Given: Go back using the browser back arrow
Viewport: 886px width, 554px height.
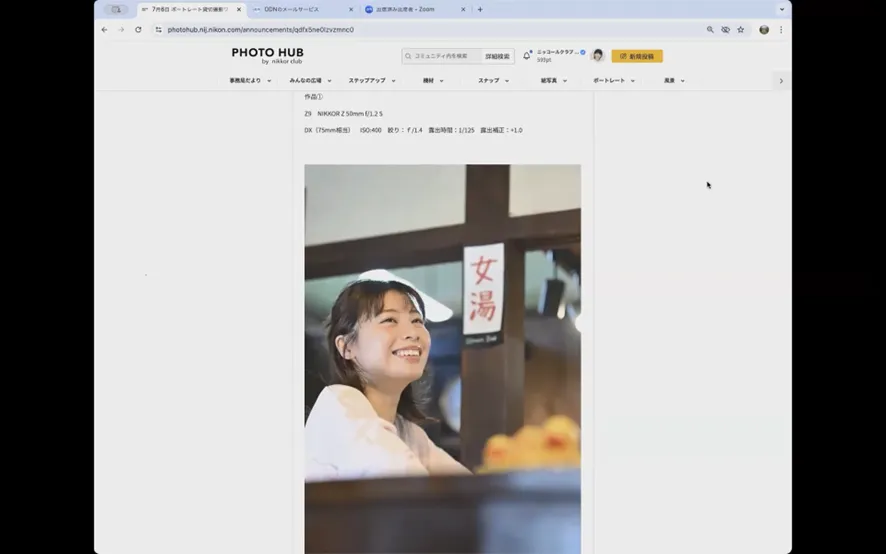Looking at the screenshot, I should [104, 30].
